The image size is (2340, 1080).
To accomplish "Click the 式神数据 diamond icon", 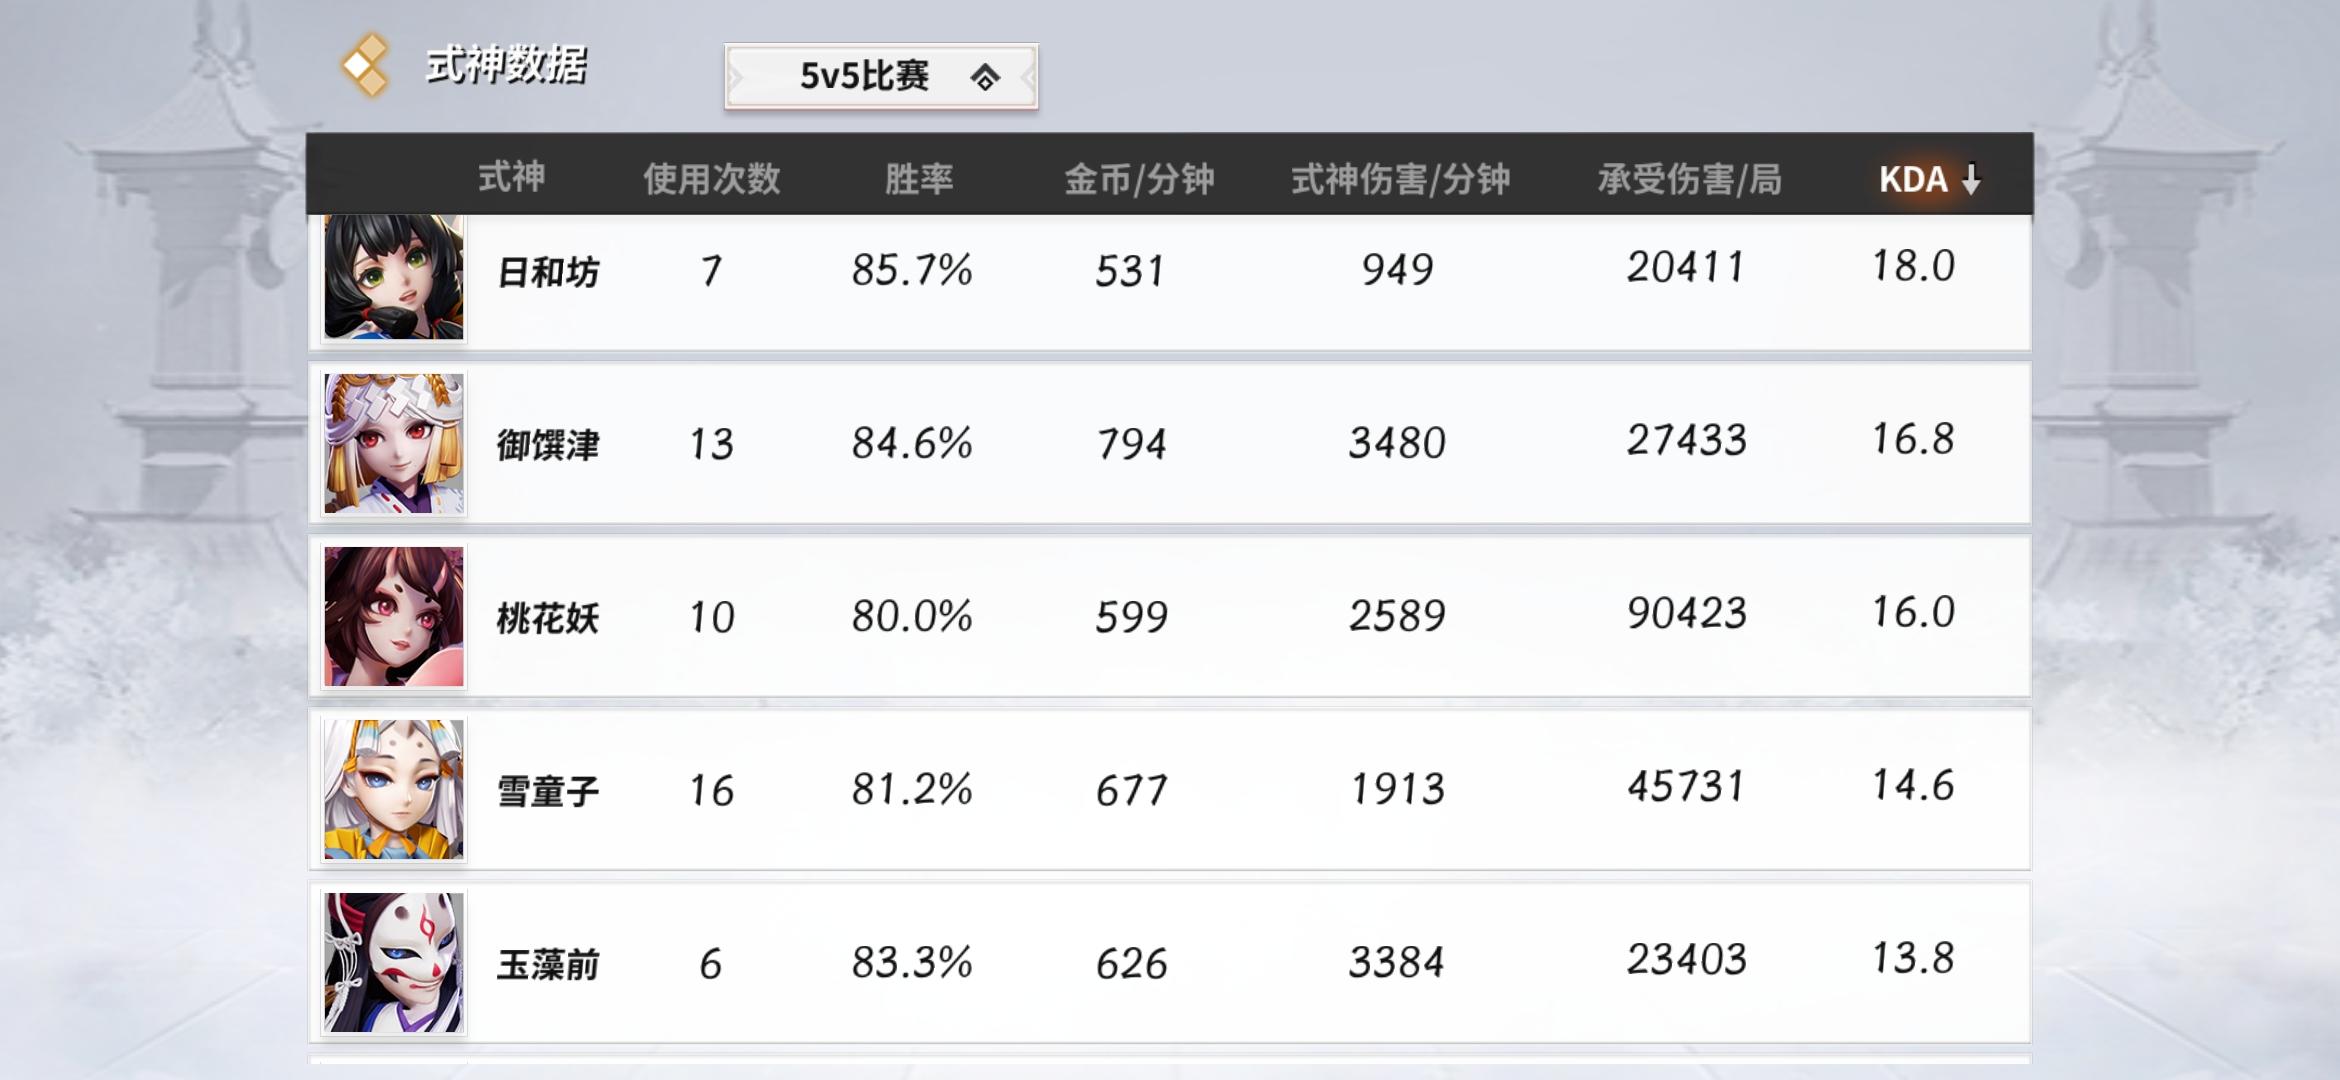I will (365, 66).
